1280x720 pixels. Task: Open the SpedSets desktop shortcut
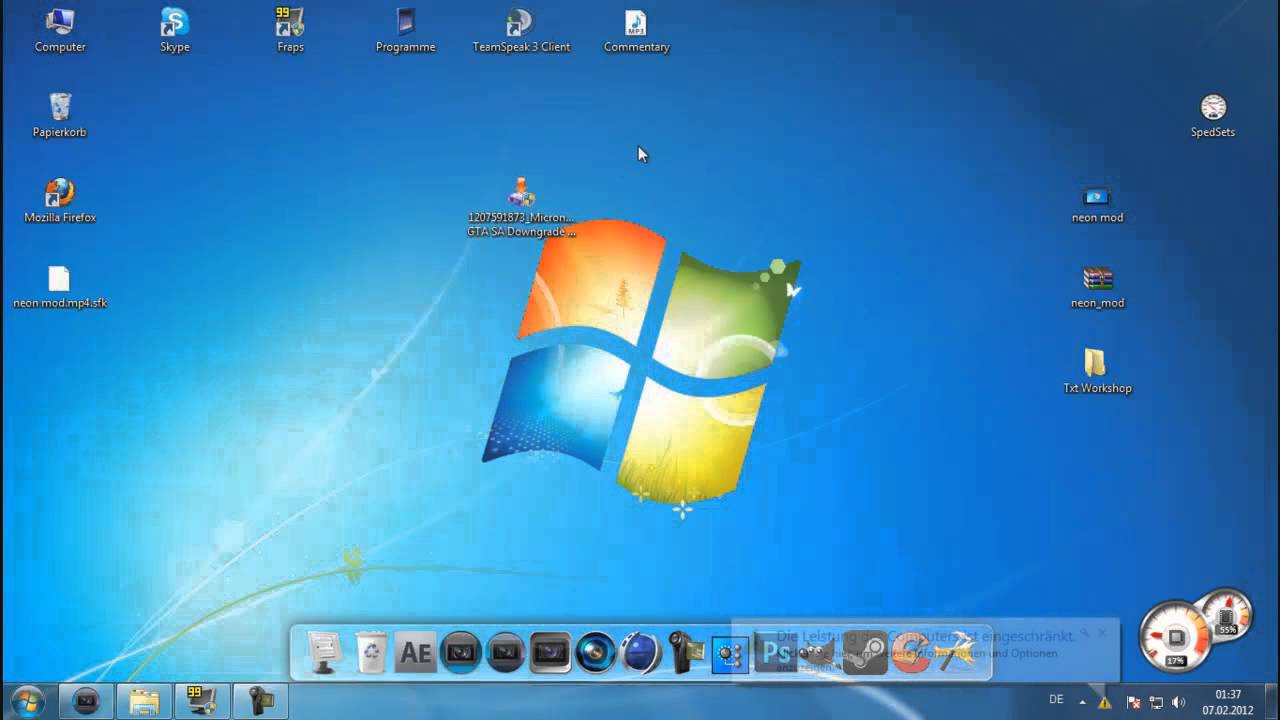1213,115
